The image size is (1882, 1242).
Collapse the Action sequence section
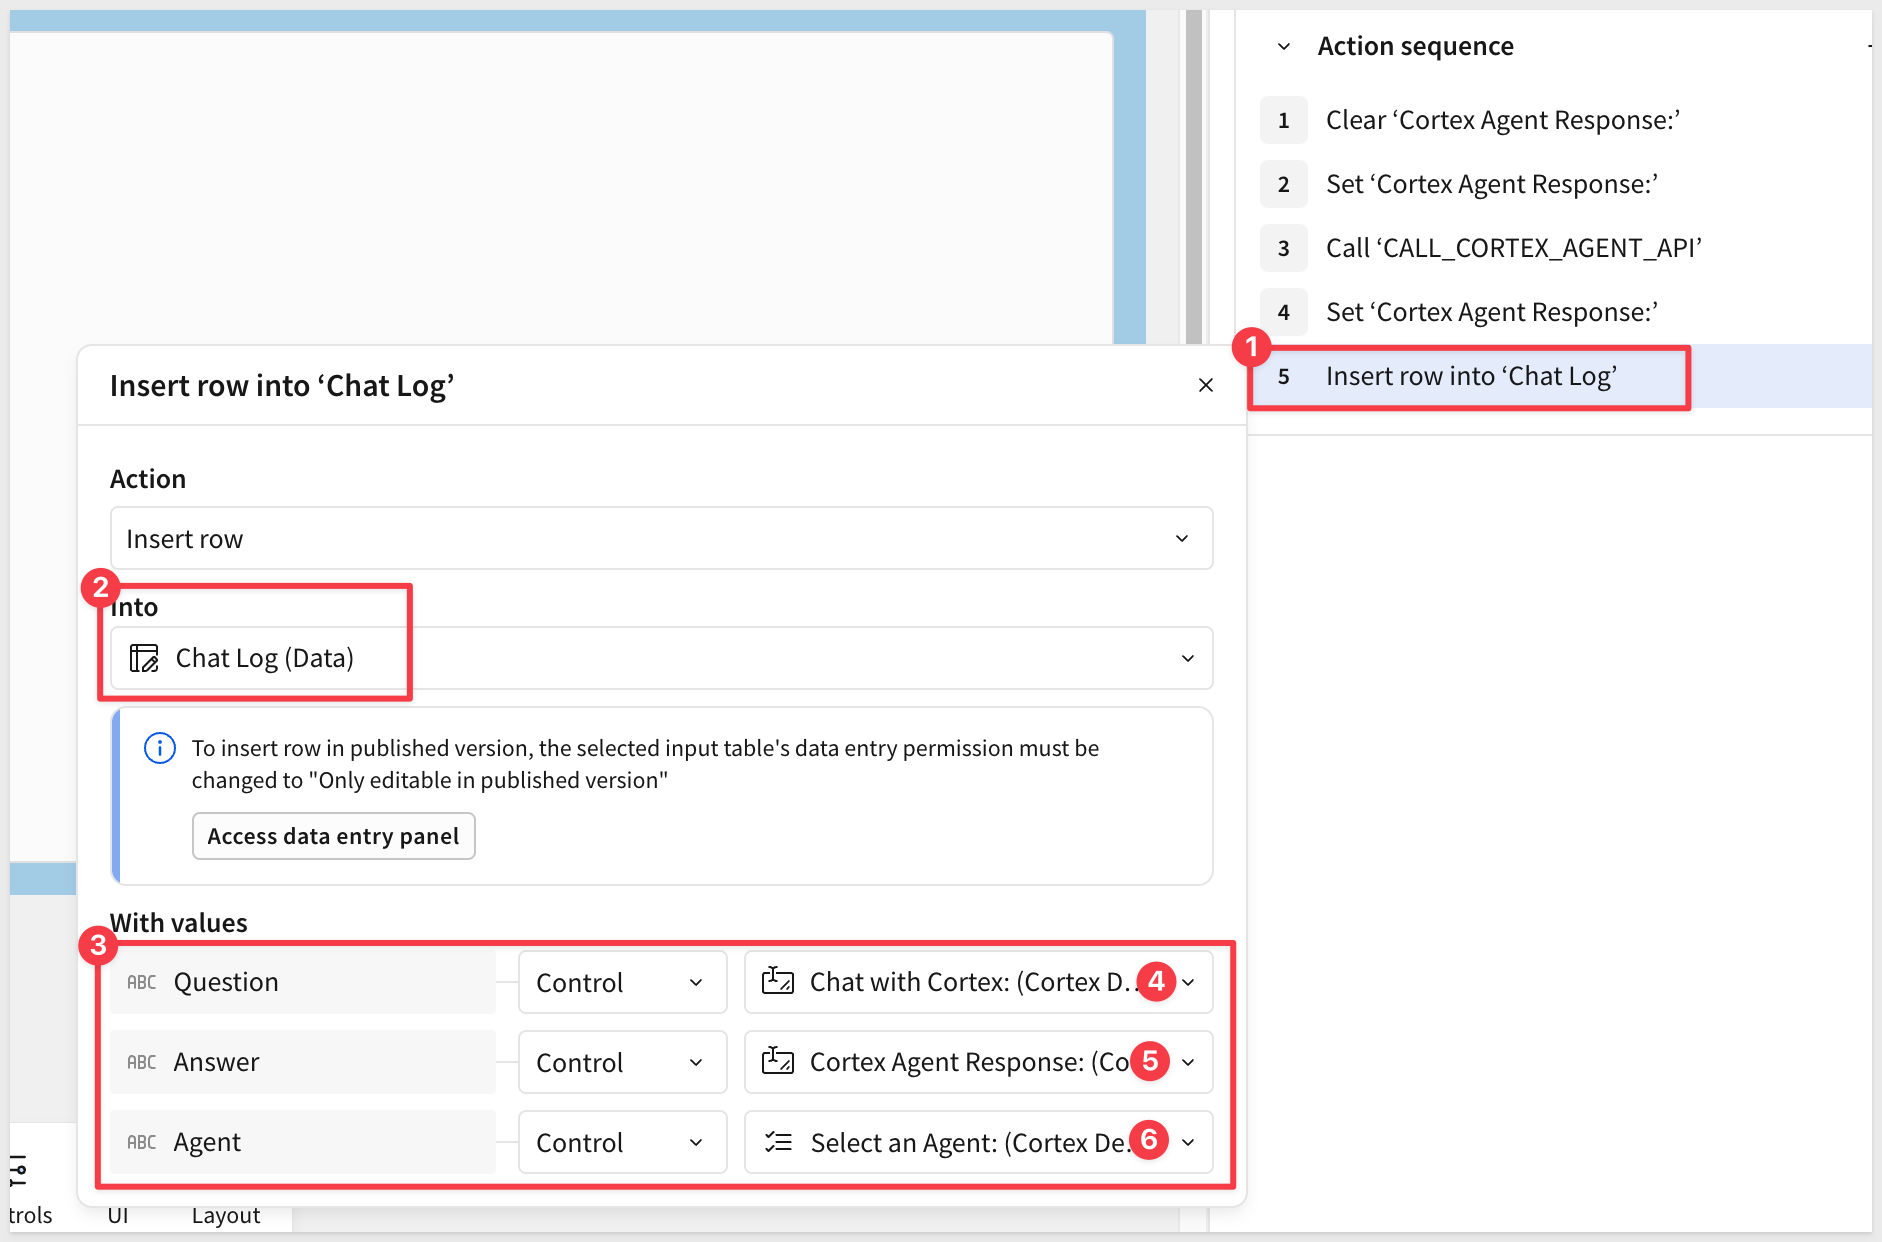[1284, 47]
